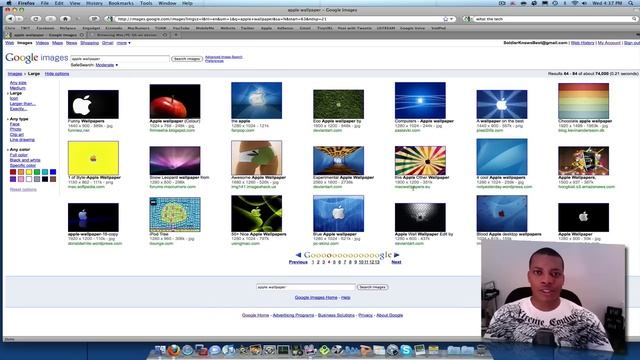Go to the Next results page link
Screen dimensions: 640x360
[x=396, y=262]
